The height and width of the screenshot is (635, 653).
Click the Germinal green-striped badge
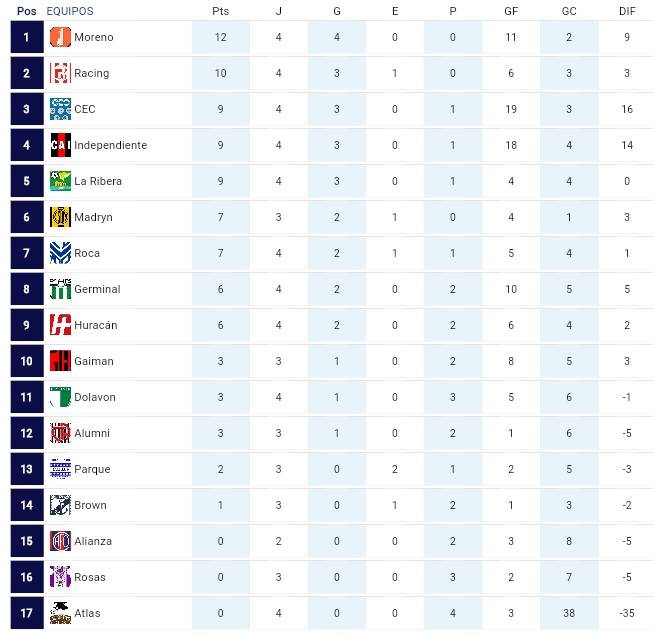60,289
